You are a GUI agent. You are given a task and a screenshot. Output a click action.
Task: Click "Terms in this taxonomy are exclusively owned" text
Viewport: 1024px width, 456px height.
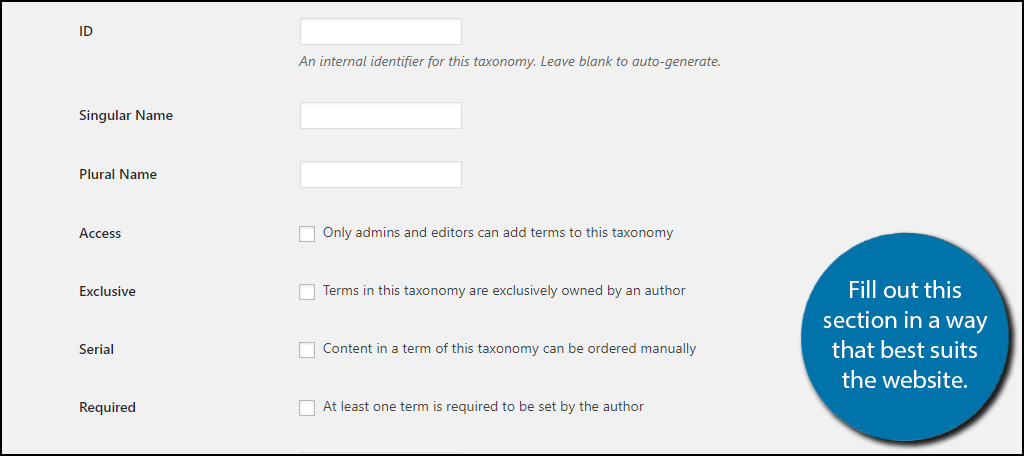(504, 291)
